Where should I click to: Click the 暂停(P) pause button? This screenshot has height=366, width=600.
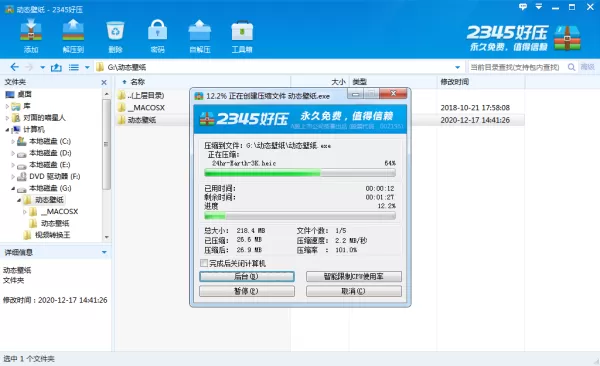[247, 291]
